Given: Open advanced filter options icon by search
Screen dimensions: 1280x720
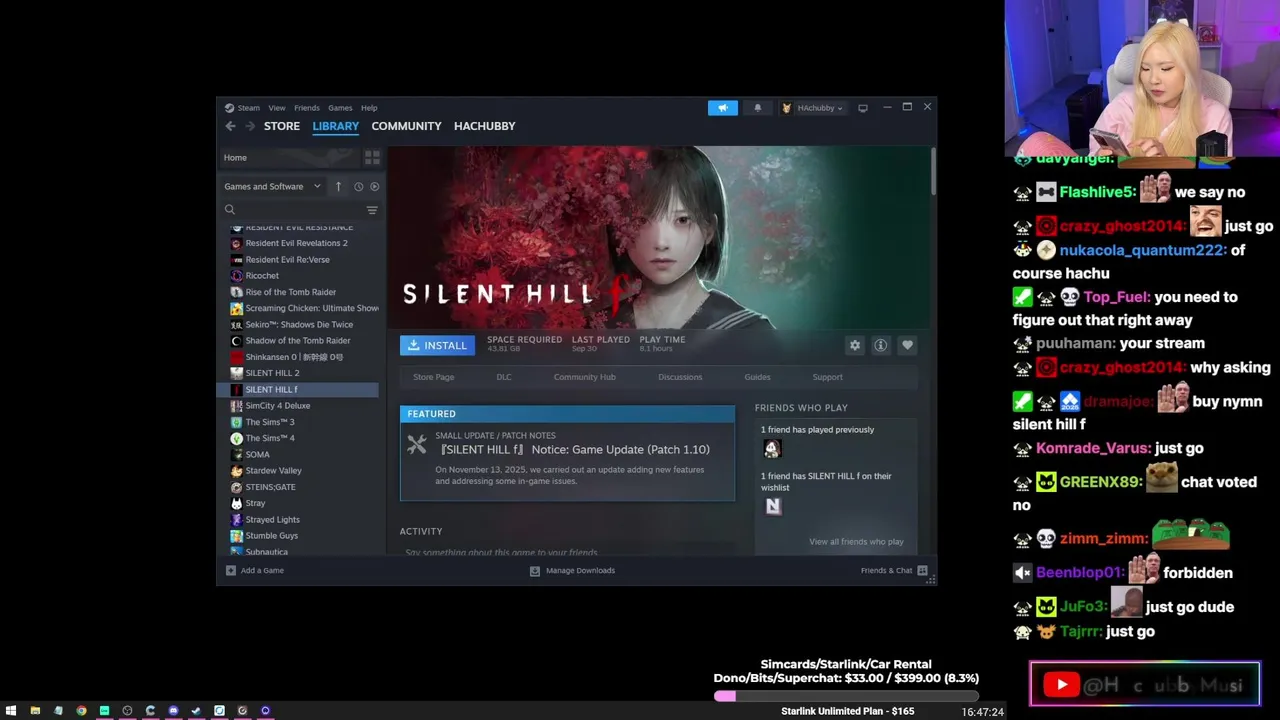Looking at the screenshot, I should (x=372, y=210).
